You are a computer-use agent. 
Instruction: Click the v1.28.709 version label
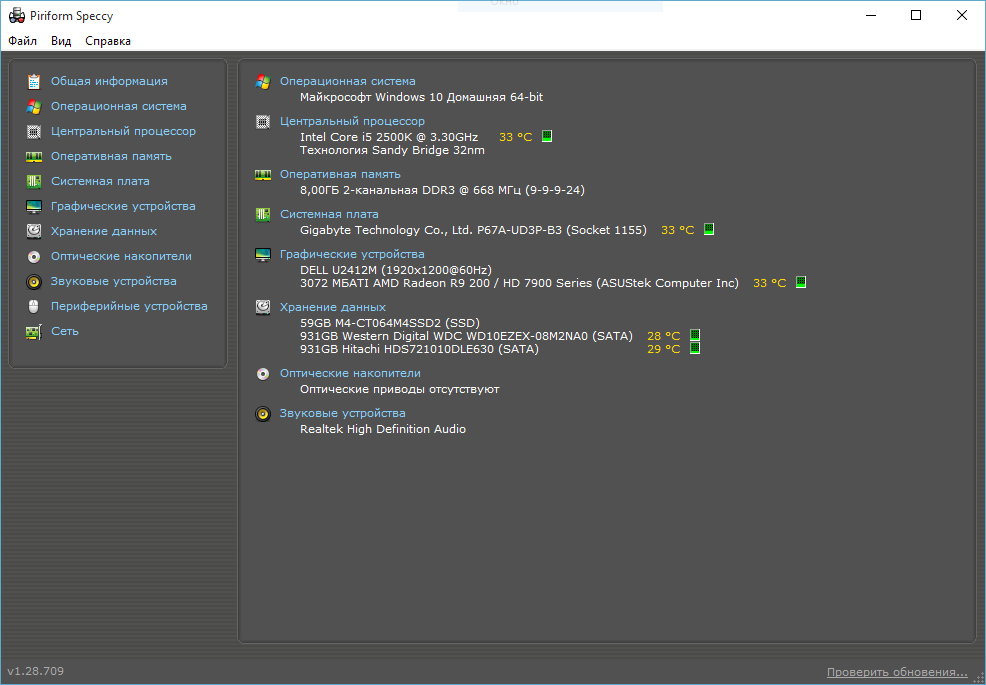[36, 671]
